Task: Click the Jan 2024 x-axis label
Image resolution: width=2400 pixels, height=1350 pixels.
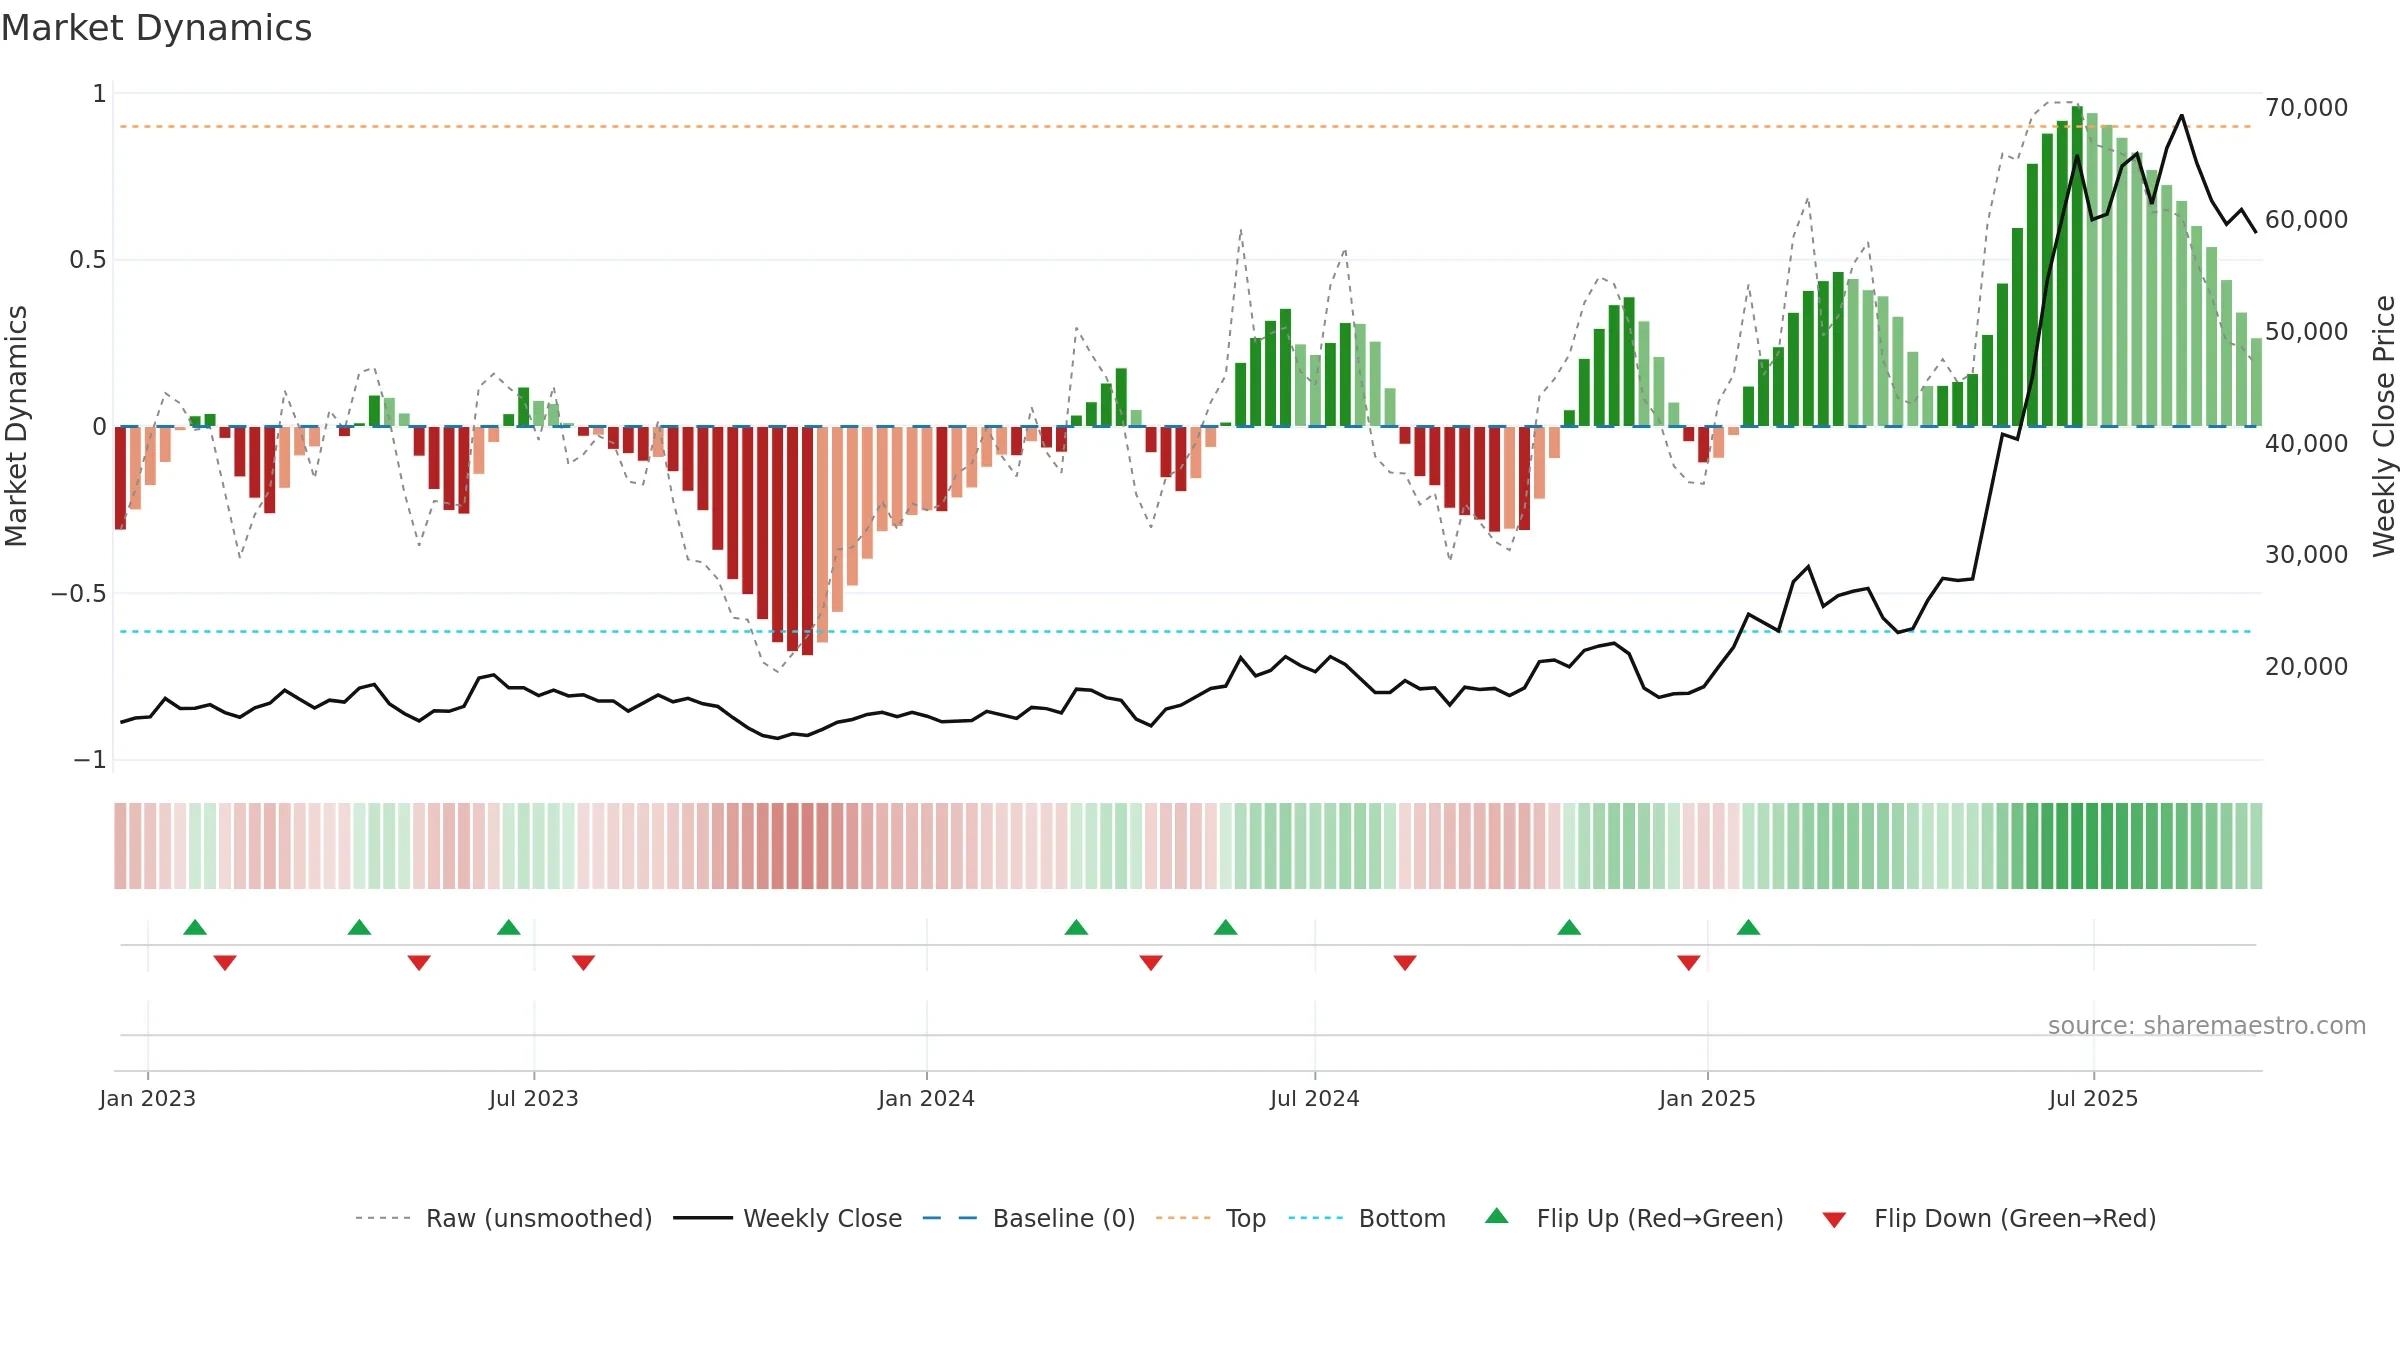Action: 927,1098
